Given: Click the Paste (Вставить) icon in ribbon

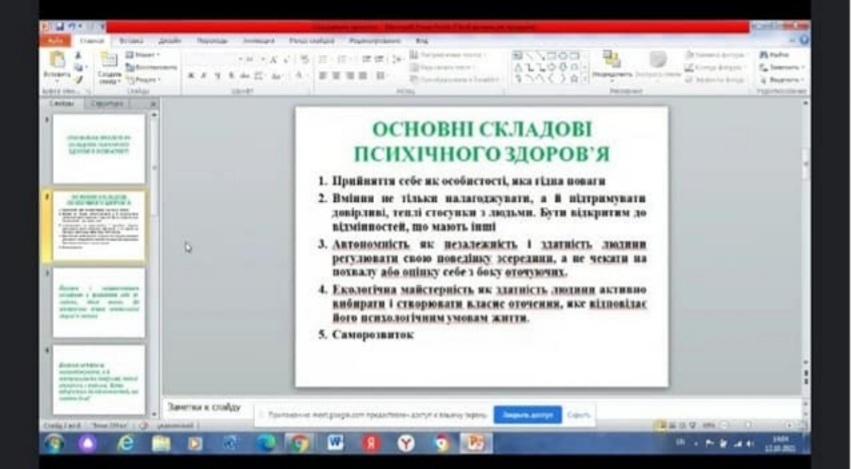Looking at the screenshot, I should [57, 62].
